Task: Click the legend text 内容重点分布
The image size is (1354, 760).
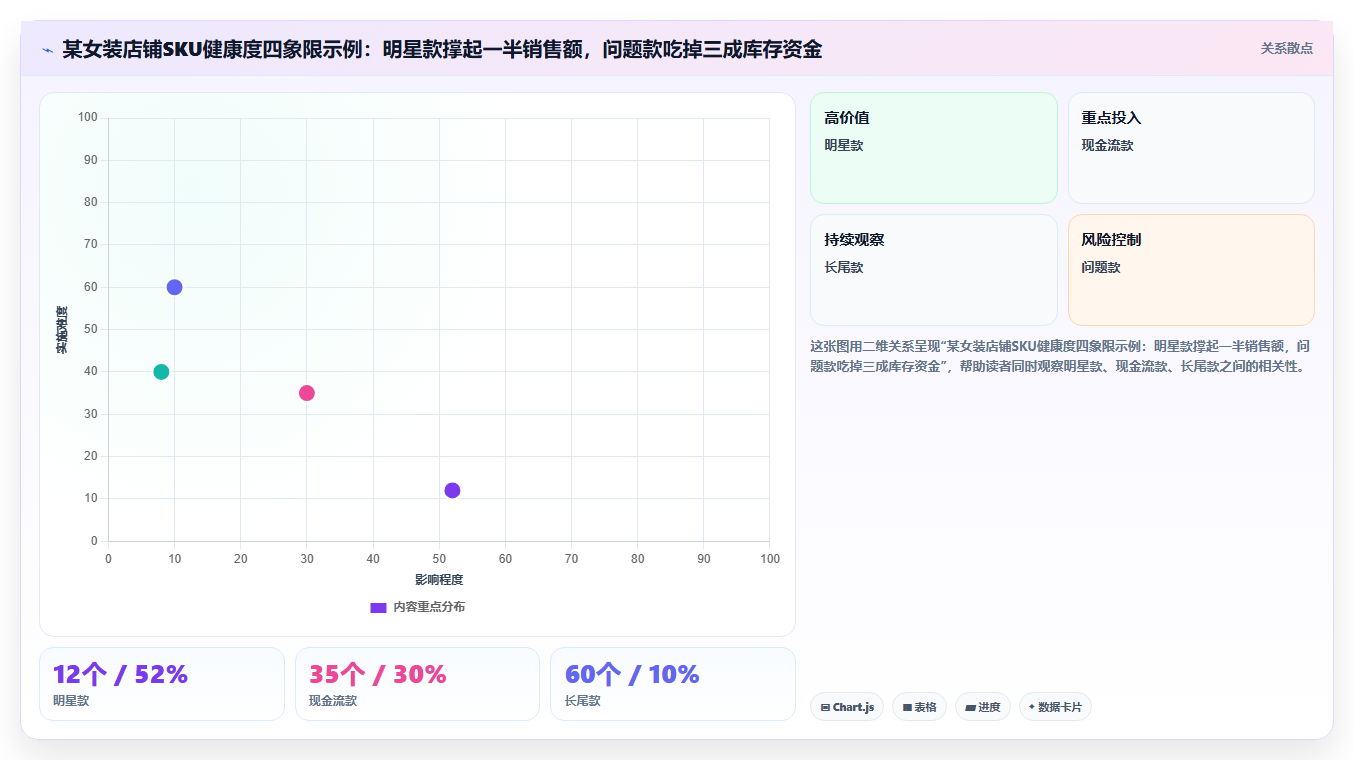Action: (429, 607)
